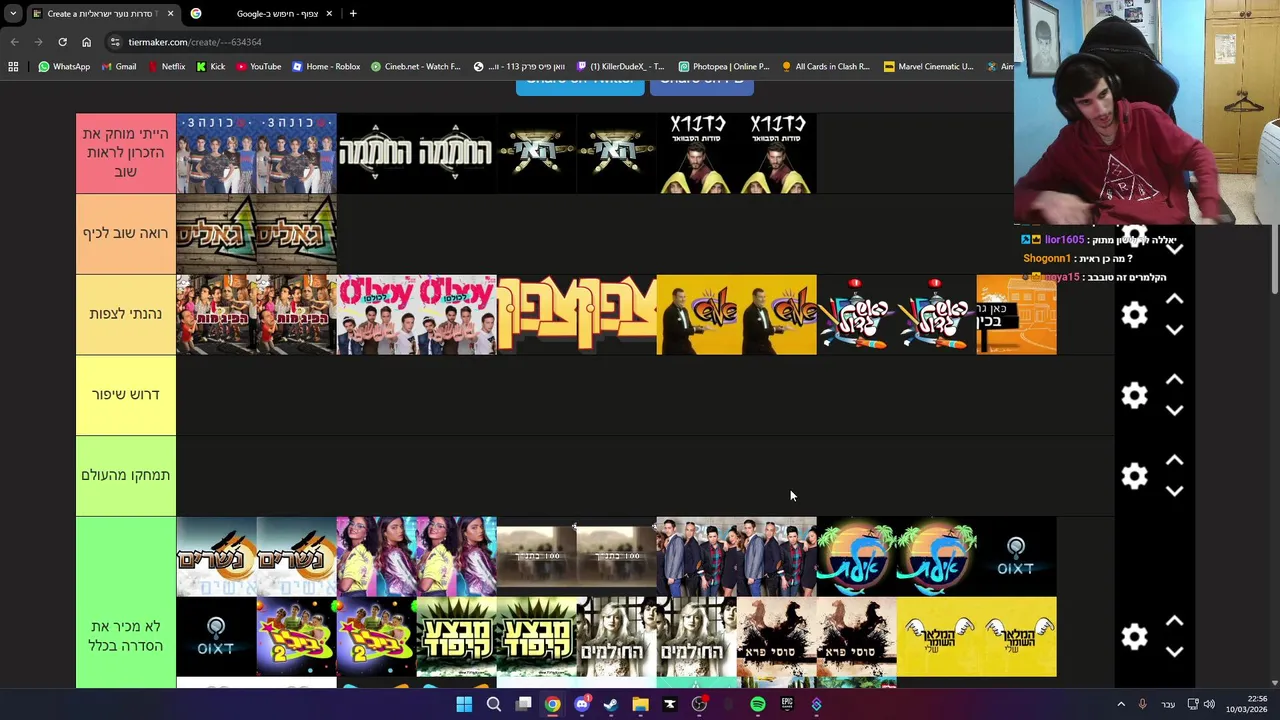View site information icon in address bar
Viewport: 1280px width, 720px height.
click(x=115, y=42)
